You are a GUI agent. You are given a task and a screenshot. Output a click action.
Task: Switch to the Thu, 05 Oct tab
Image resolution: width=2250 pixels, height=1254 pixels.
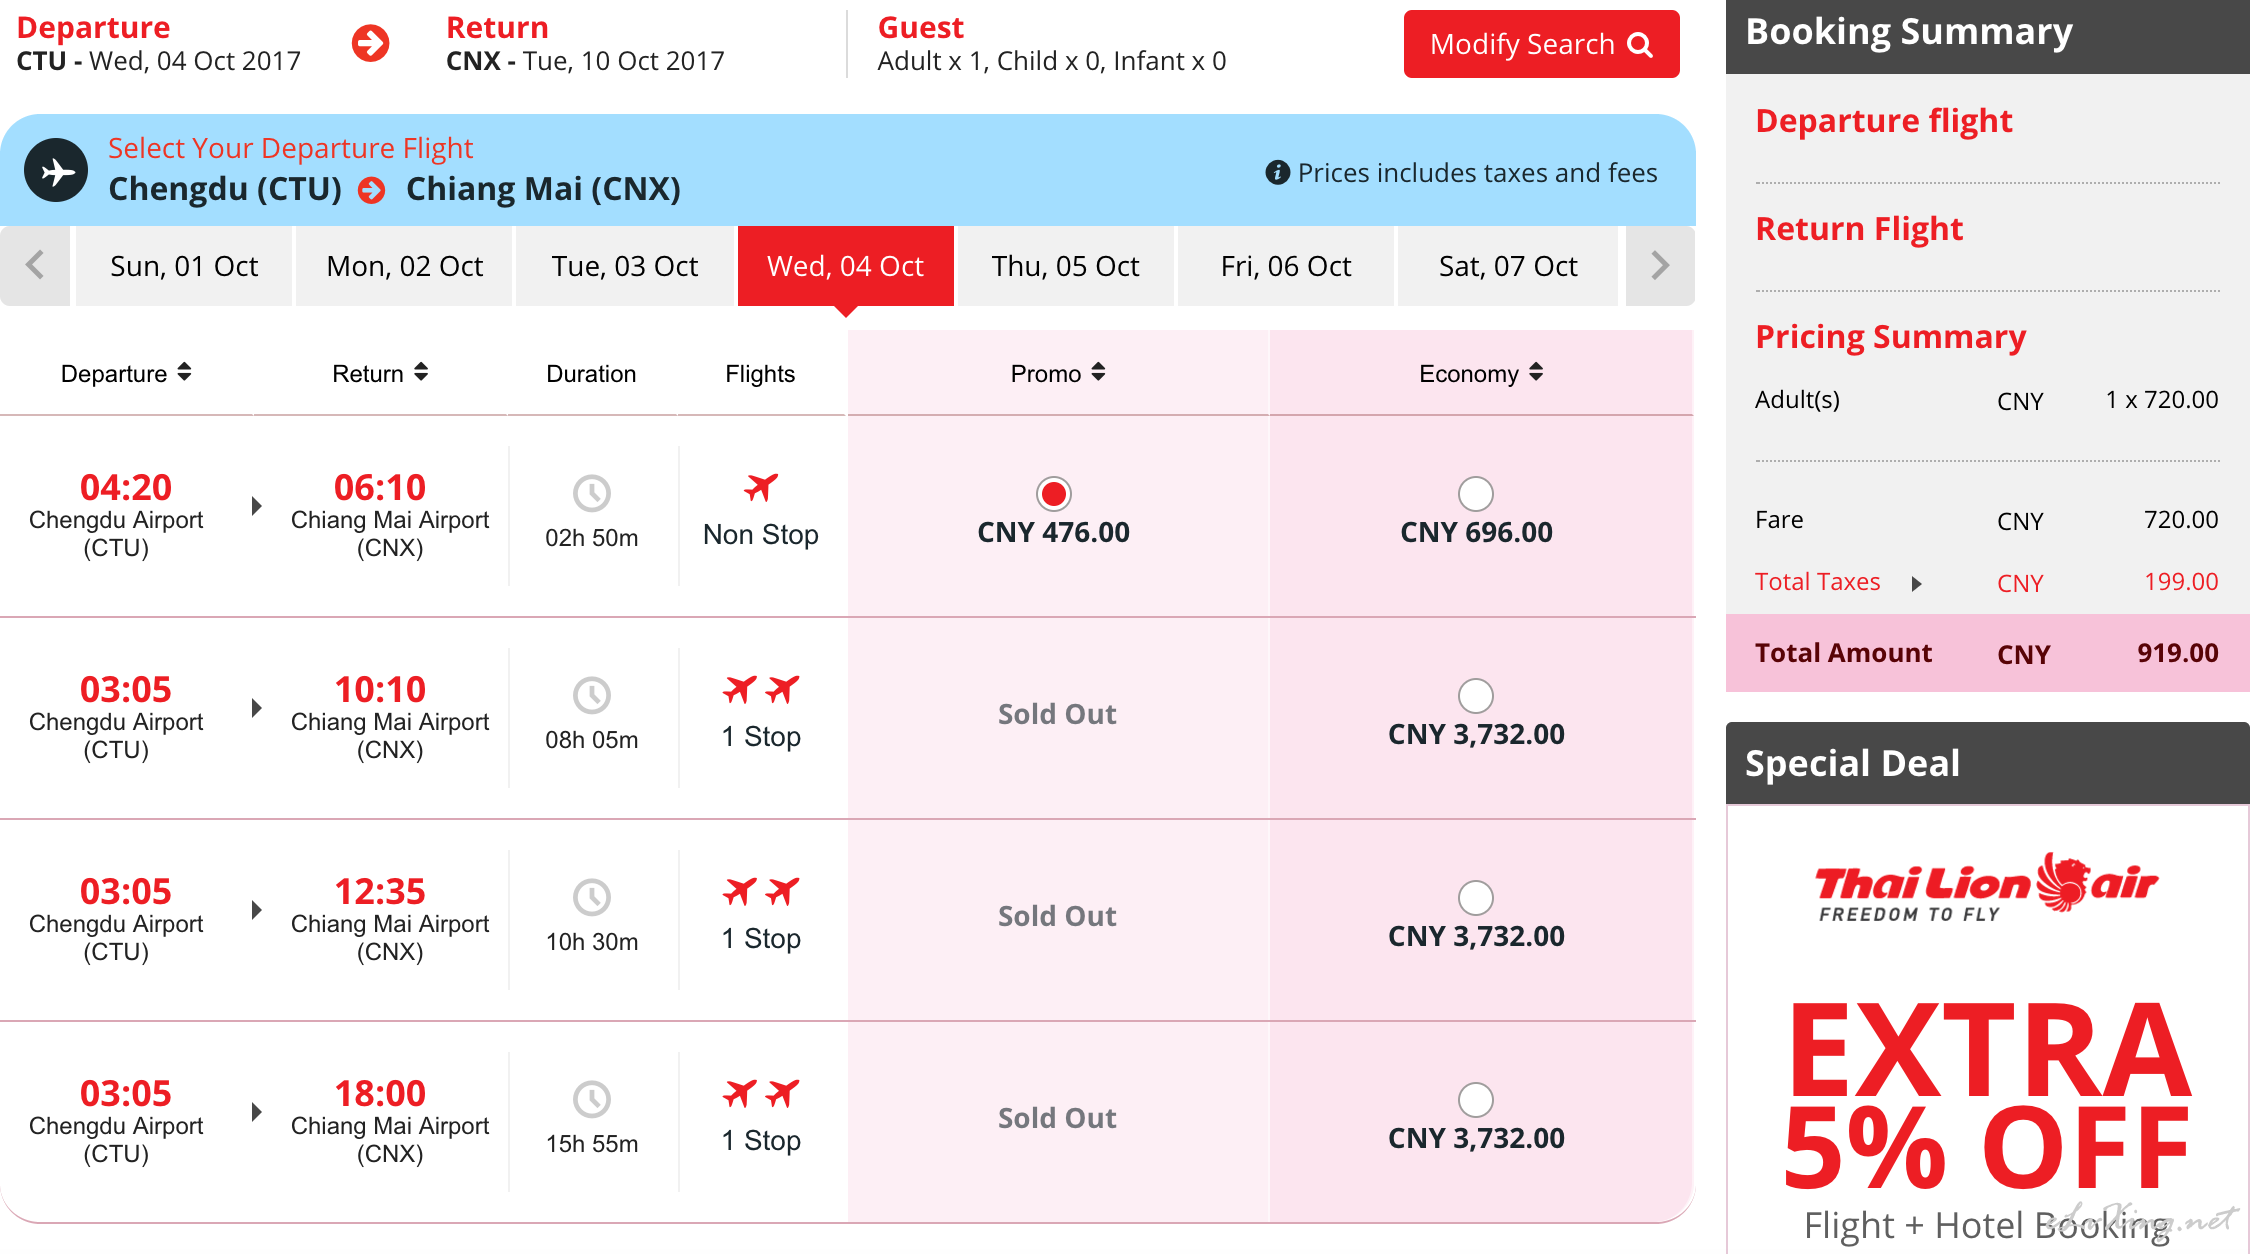pos(1065,266)
